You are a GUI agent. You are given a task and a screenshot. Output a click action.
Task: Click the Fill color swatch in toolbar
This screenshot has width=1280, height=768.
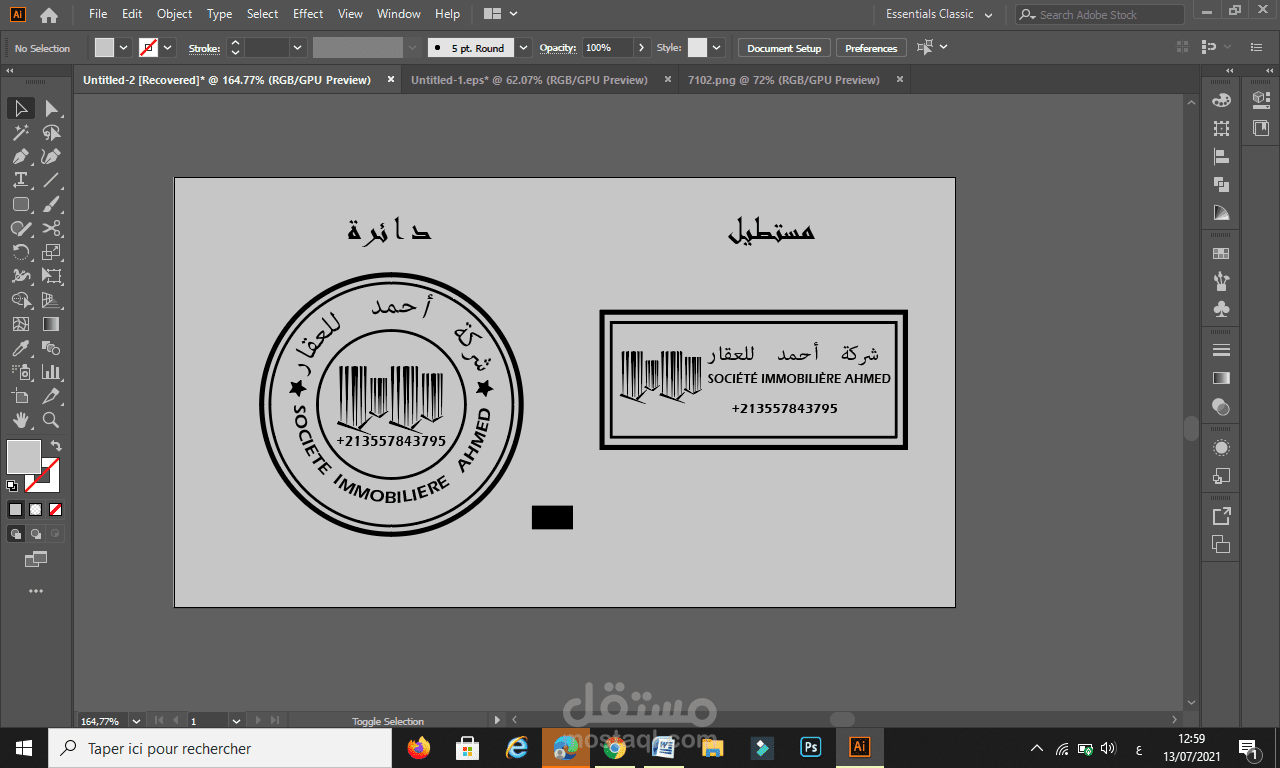(24, 457)
